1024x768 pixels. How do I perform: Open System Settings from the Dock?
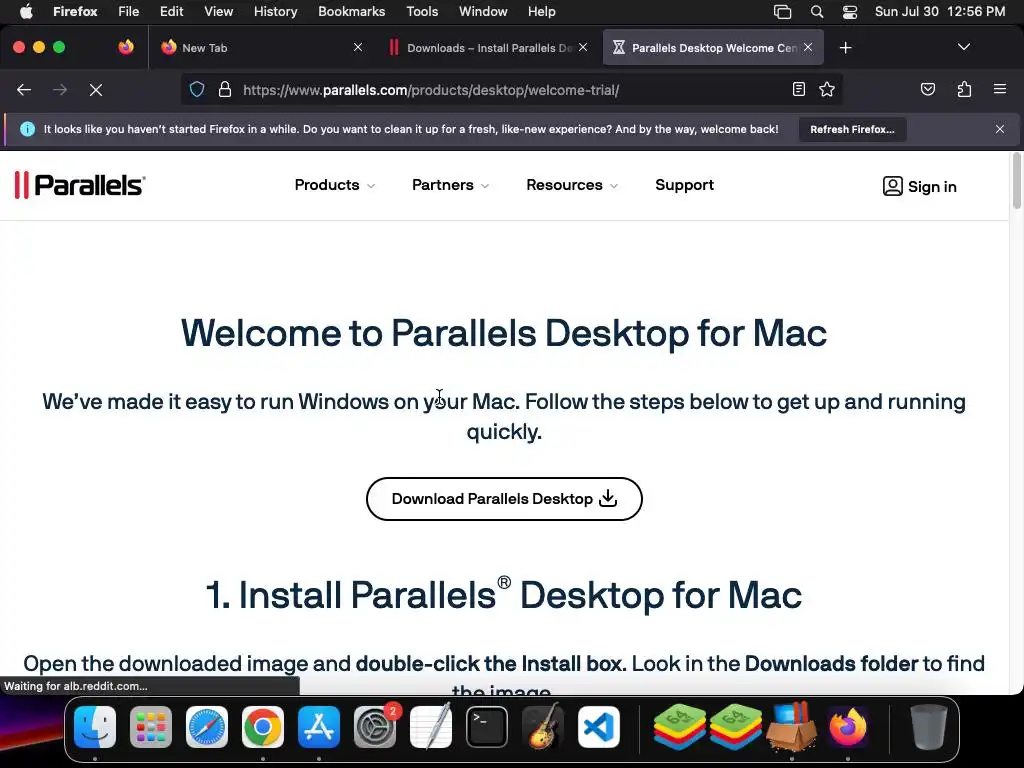click(x=375, y=727)
